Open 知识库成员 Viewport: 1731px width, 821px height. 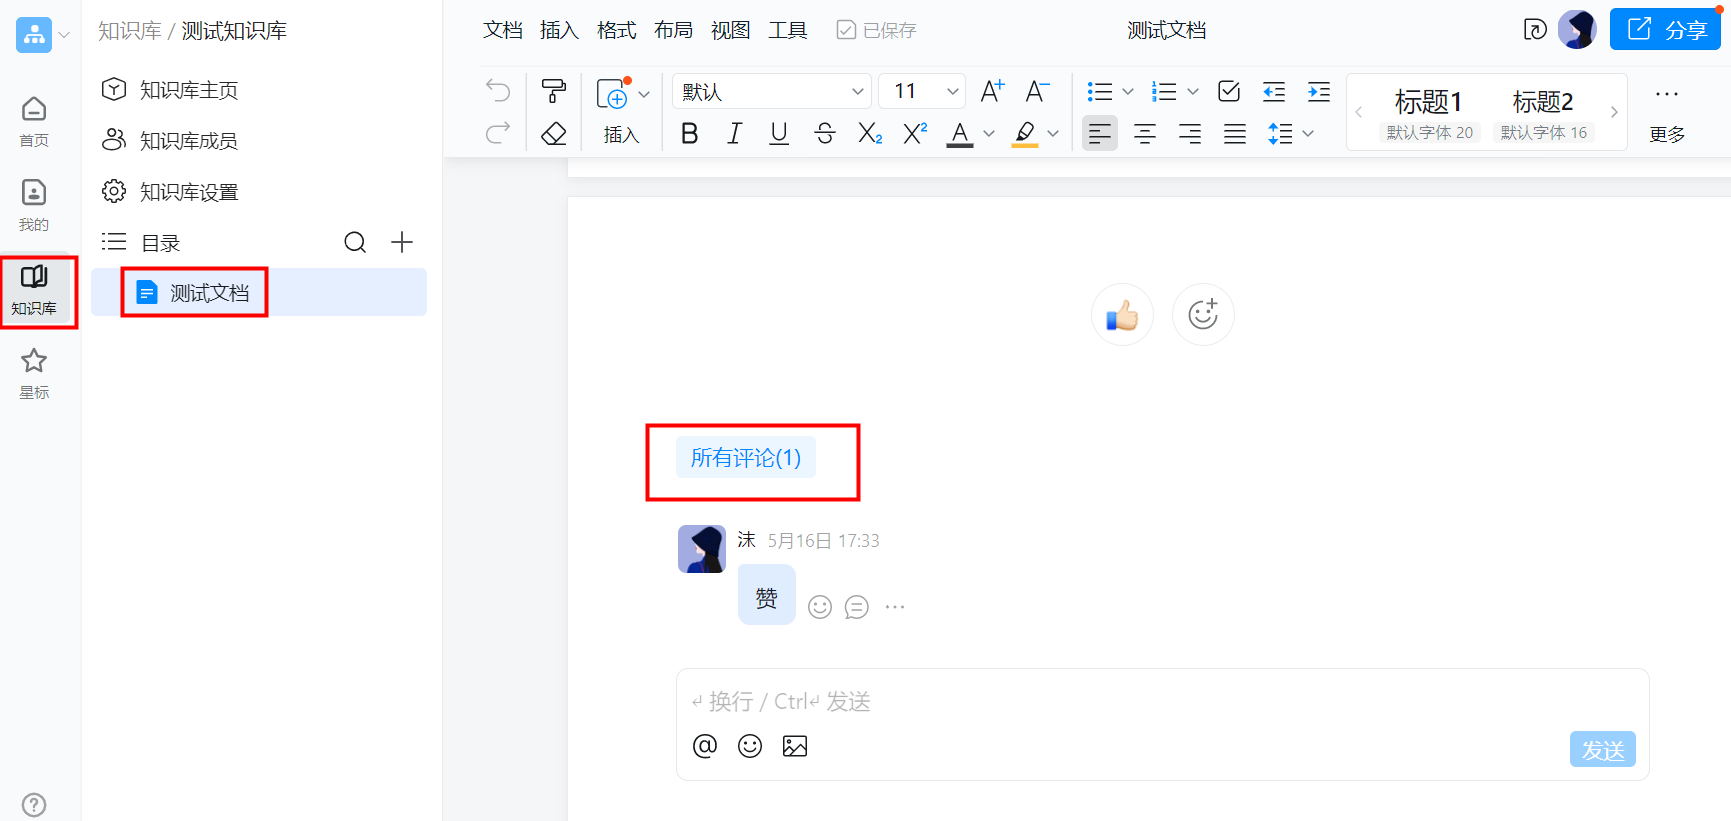[x=170, y=141]
